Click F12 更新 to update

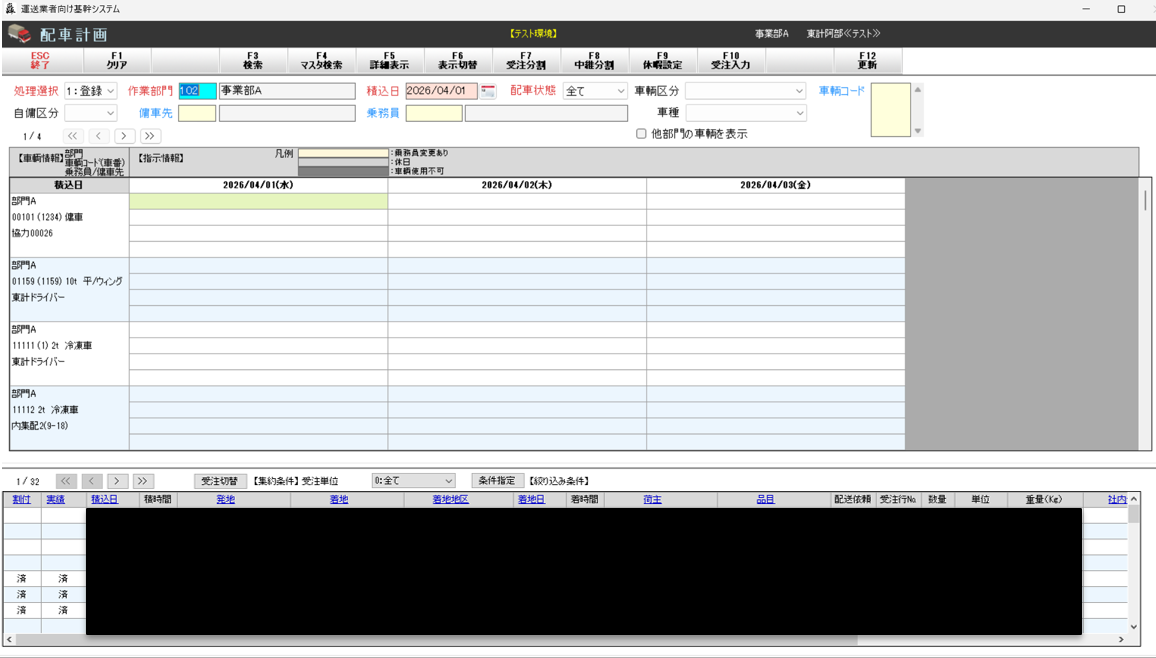(x=867, y=61)
